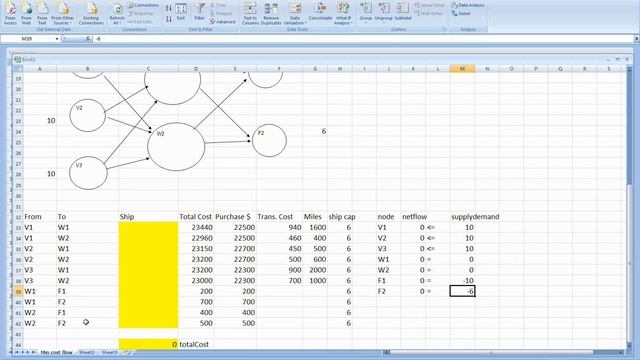This screenshot has width=640, height=360.
Task: Click the From Web icon
Action: tap(26, 13)
